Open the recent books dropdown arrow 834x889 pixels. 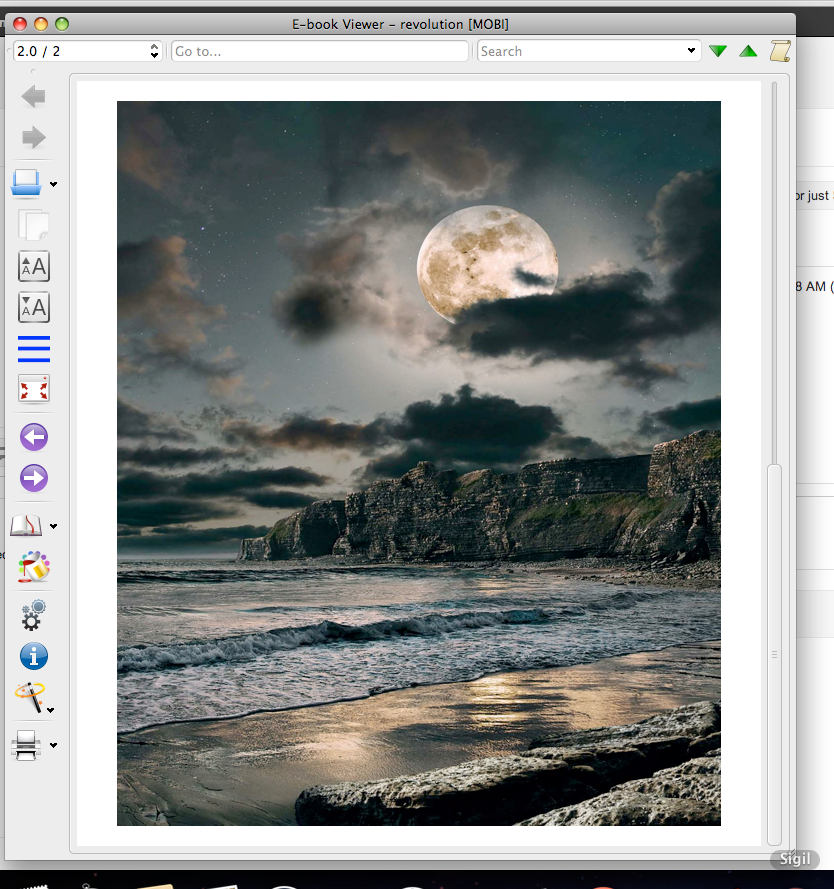pyautogui.click(x=53, y=184)
